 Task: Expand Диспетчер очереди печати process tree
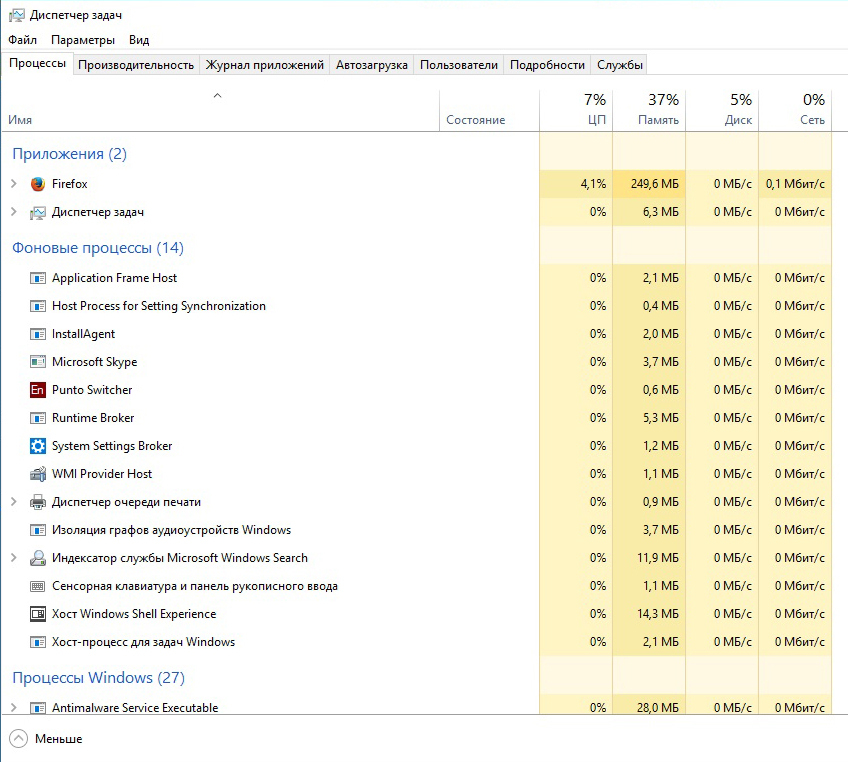point(14,502)
